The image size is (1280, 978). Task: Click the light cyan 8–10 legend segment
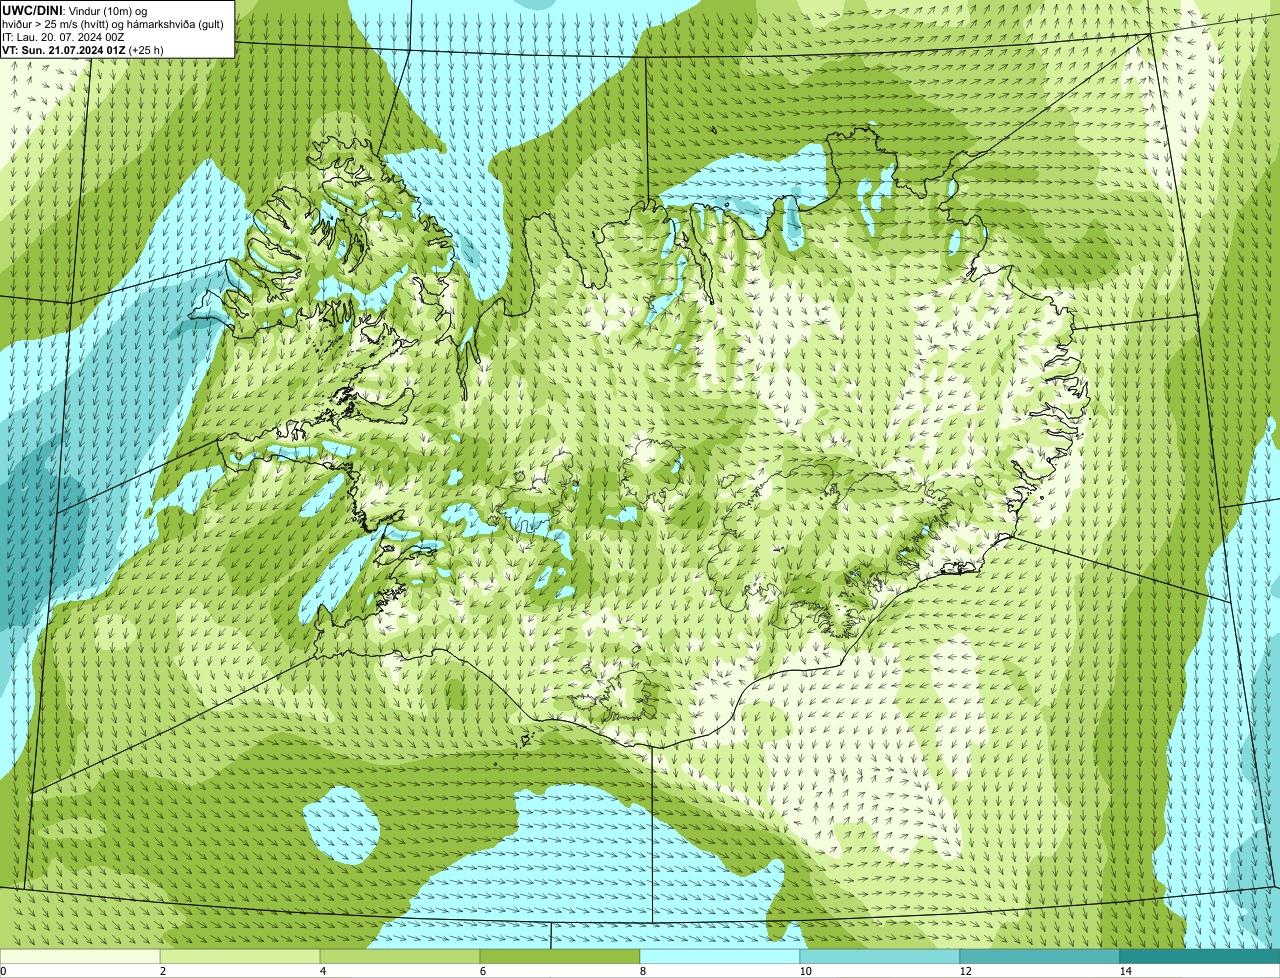(x=720, y=956)
